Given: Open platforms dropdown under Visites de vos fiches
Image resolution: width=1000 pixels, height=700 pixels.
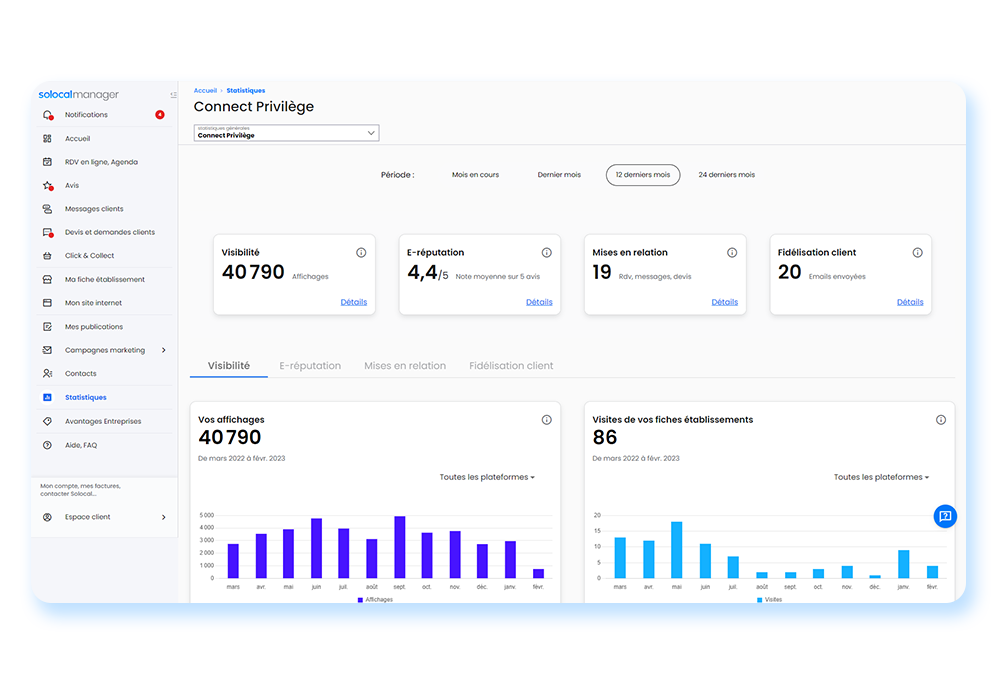Looking at the screenshot, I should pyautogui.click(x=881, y=477).
